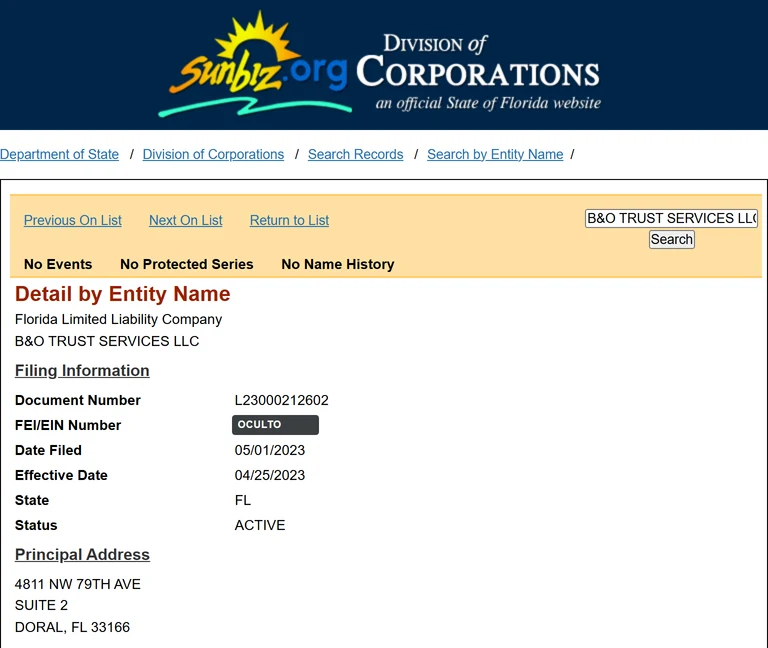Click the Detail by Entity Name heading

[122, 294]
